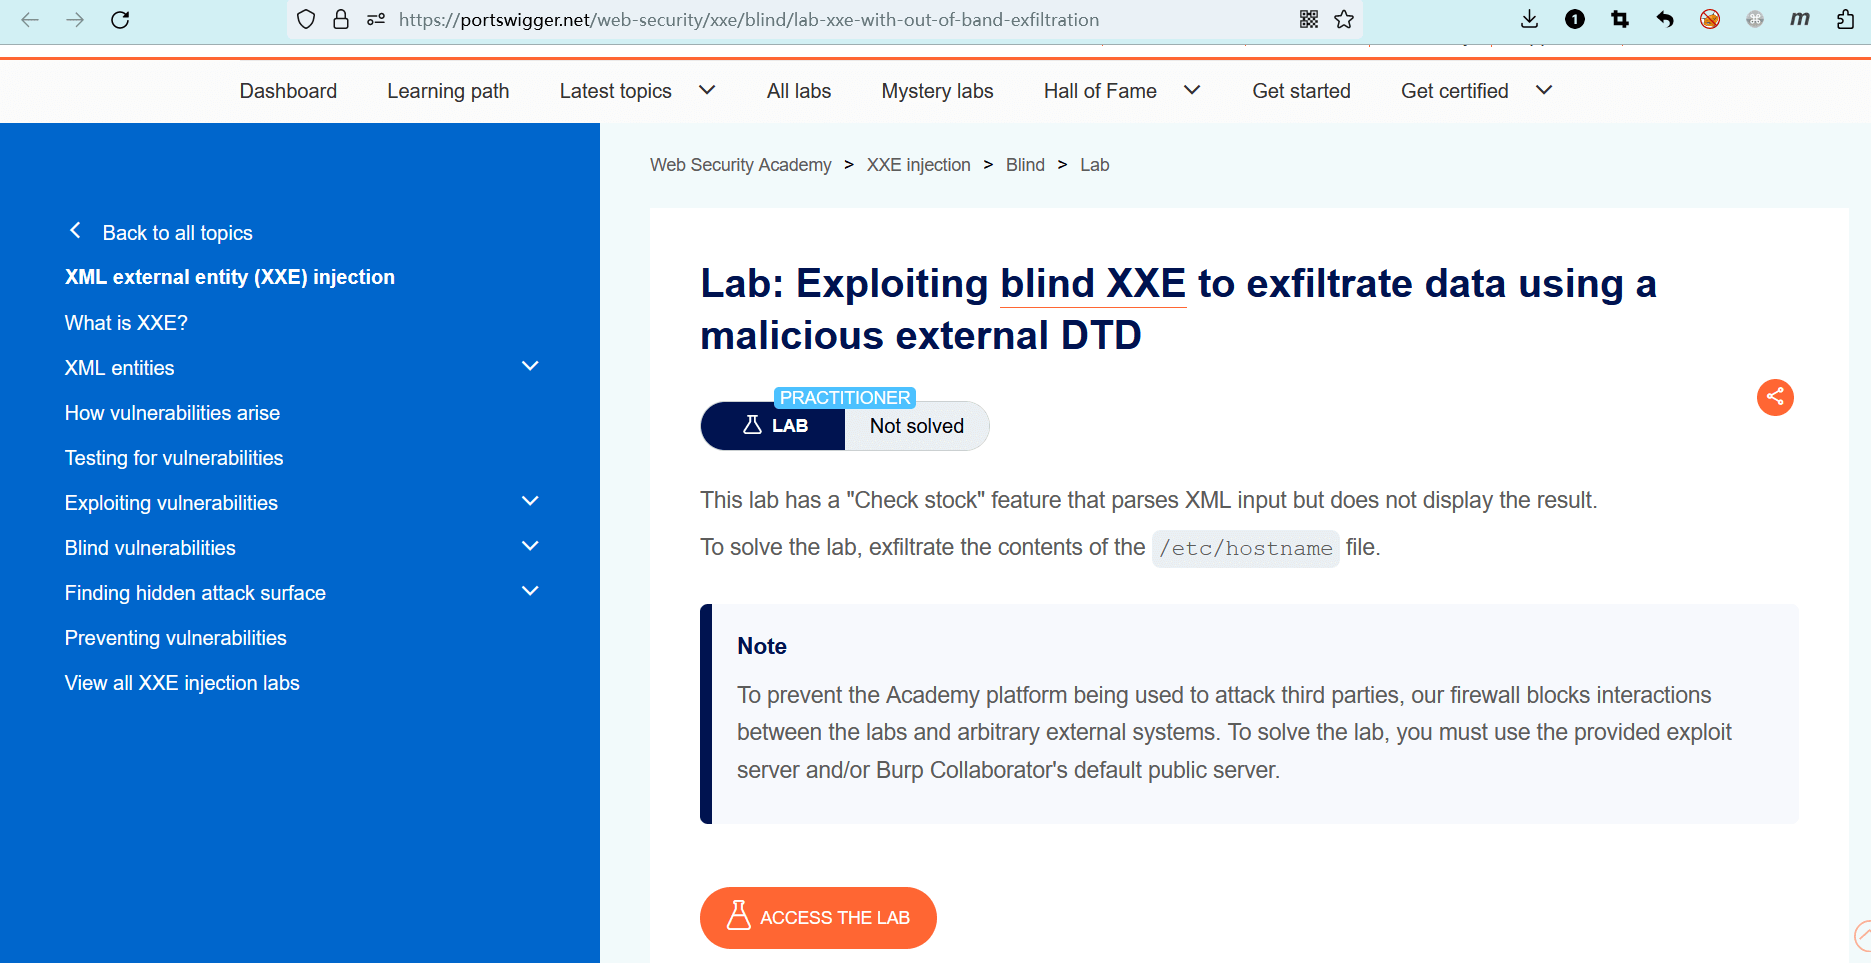Expand the Latest topics menu arrow
The image size is (1871, 963).
click(x=707, y=90)
